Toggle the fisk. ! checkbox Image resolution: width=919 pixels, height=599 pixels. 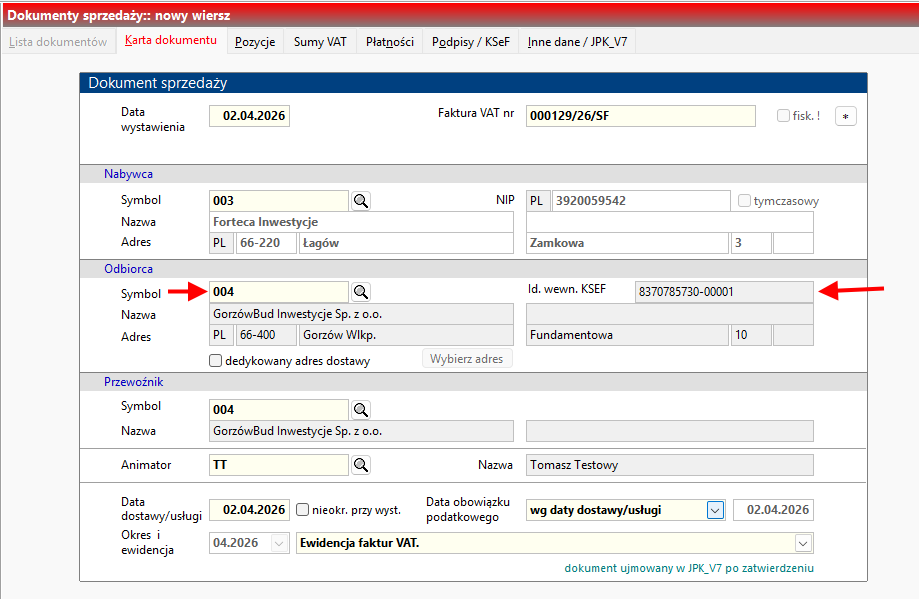pyautogui.click(x=784, y=116)
